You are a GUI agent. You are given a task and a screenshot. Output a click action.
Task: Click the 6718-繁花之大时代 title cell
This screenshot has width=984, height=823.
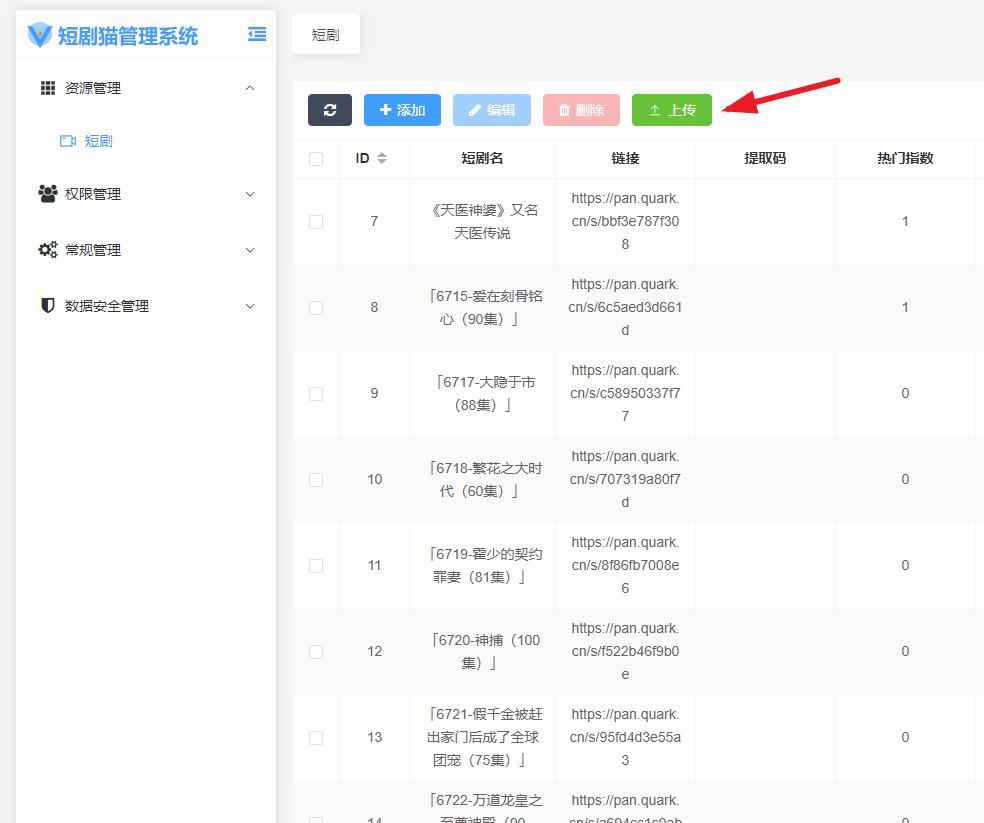pos(483,480)
